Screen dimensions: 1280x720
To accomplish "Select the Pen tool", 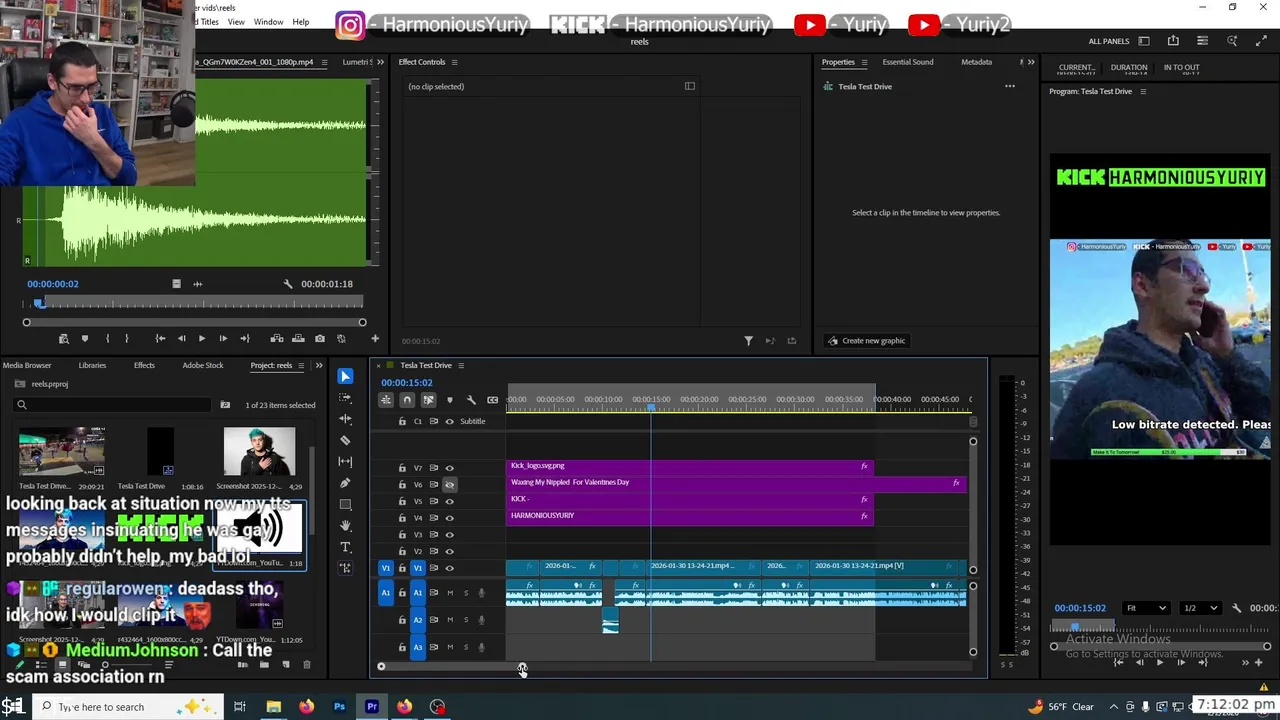I will tap(345, 483).
